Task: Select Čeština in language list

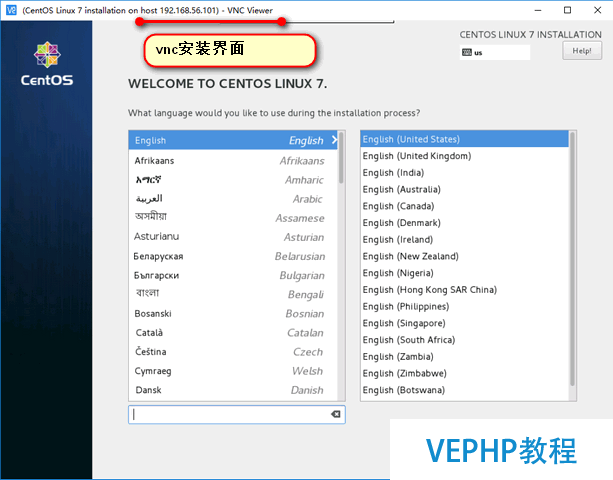Action: [x=233, y=352]
